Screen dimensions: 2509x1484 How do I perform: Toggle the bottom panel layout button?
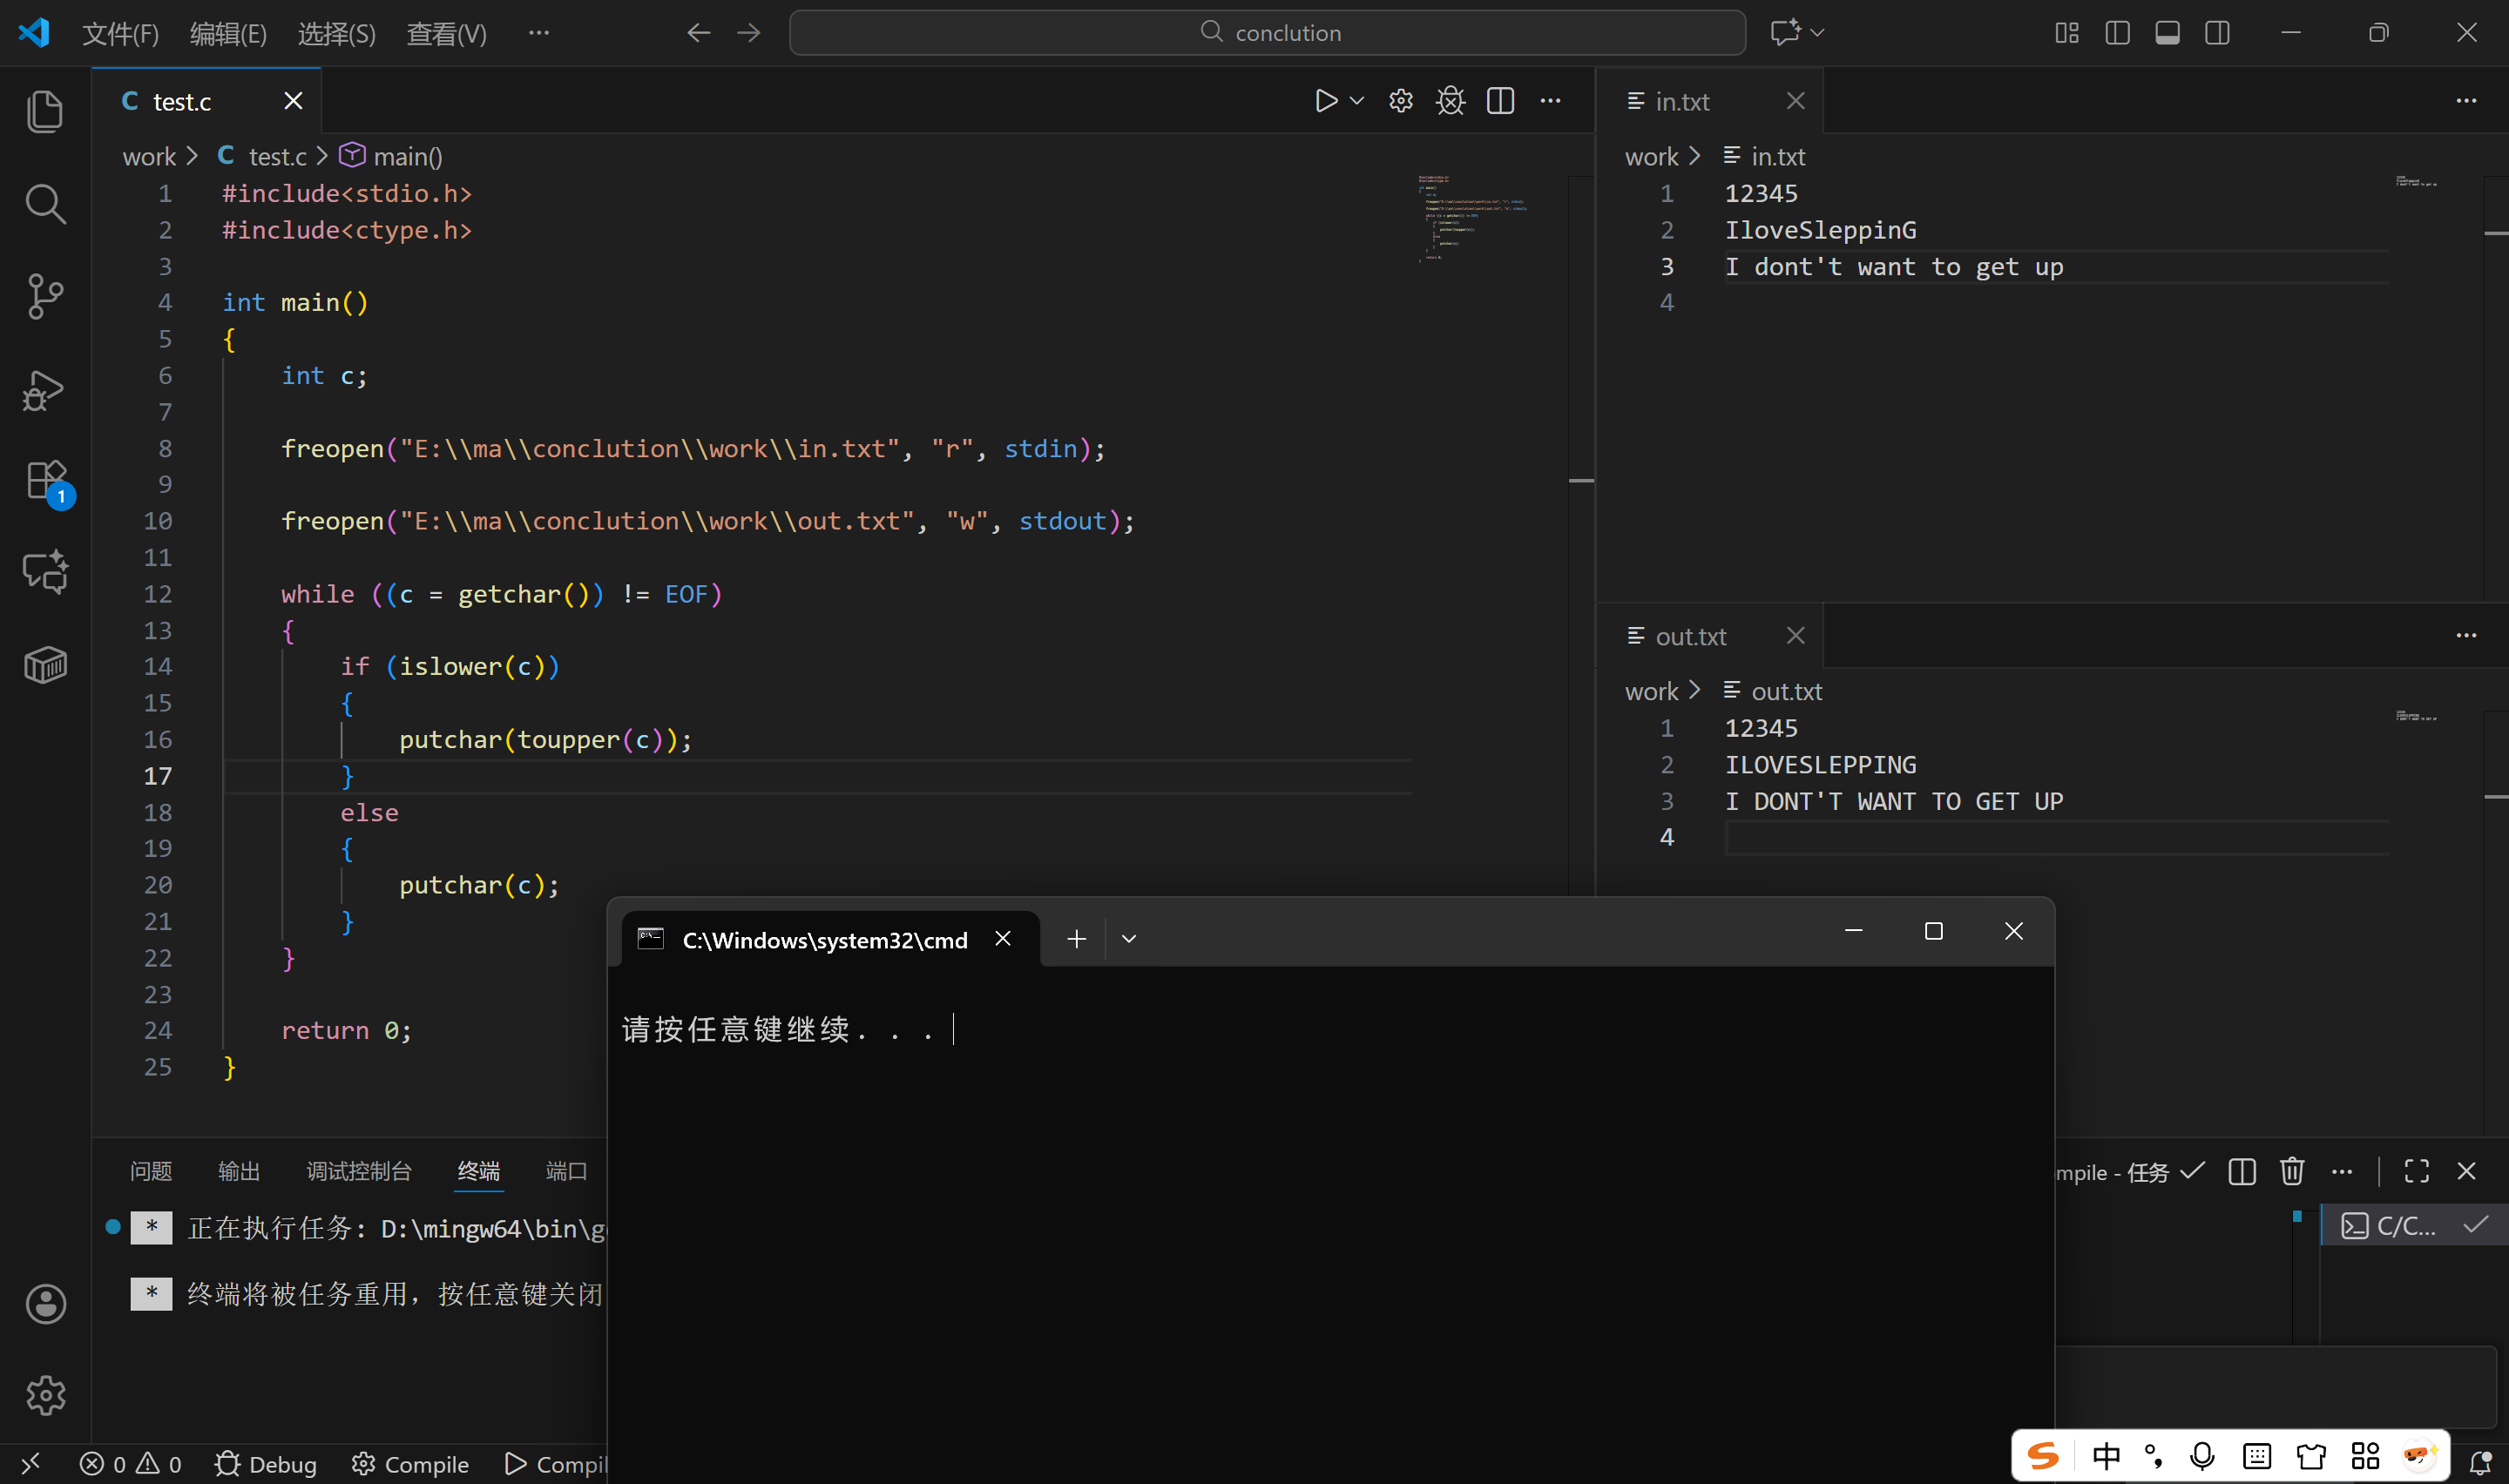click(2167, 33)
